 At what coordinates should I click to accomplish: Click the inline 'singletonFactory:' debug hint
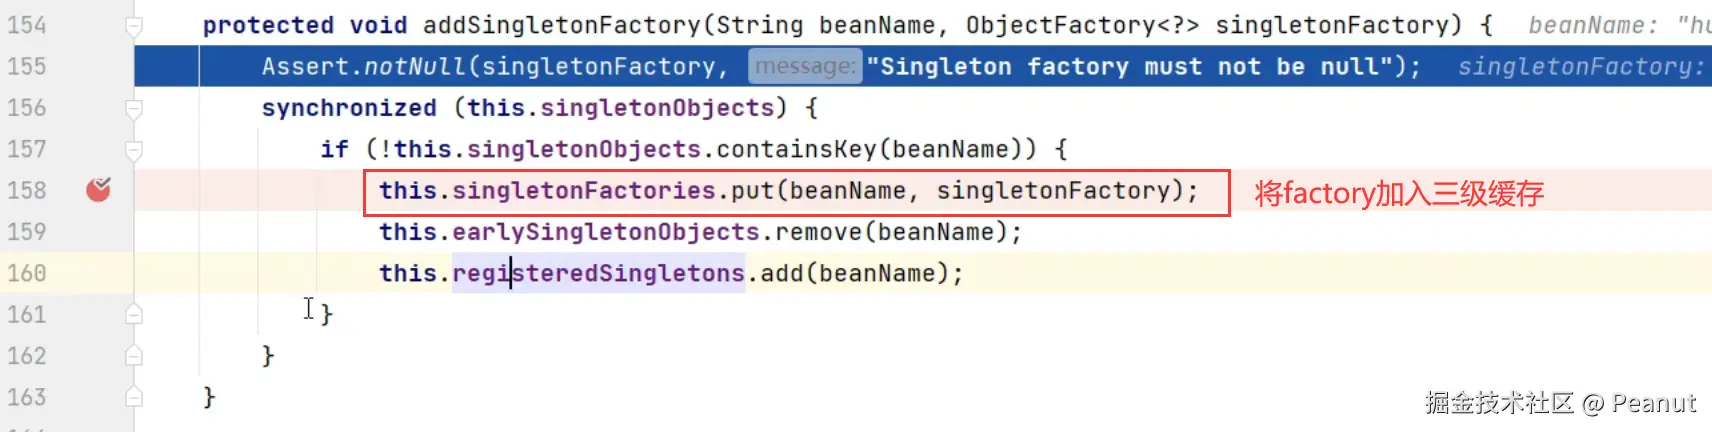click(x=1581, y=67)
